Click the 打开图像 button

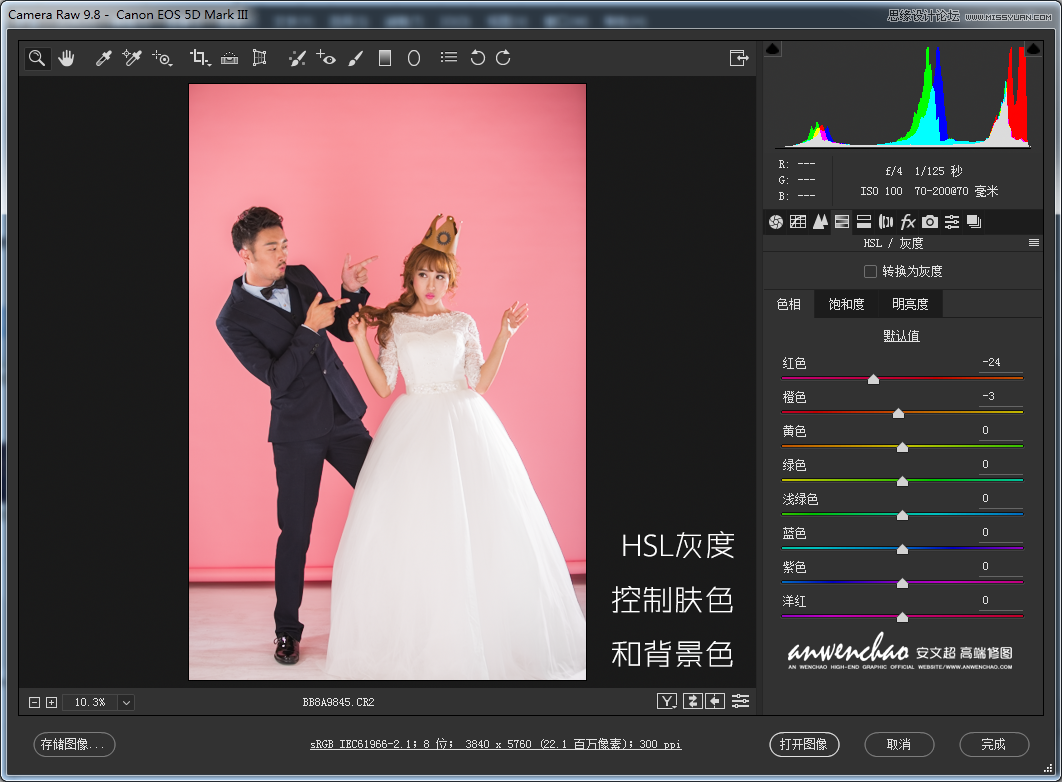tap(805, 745)
